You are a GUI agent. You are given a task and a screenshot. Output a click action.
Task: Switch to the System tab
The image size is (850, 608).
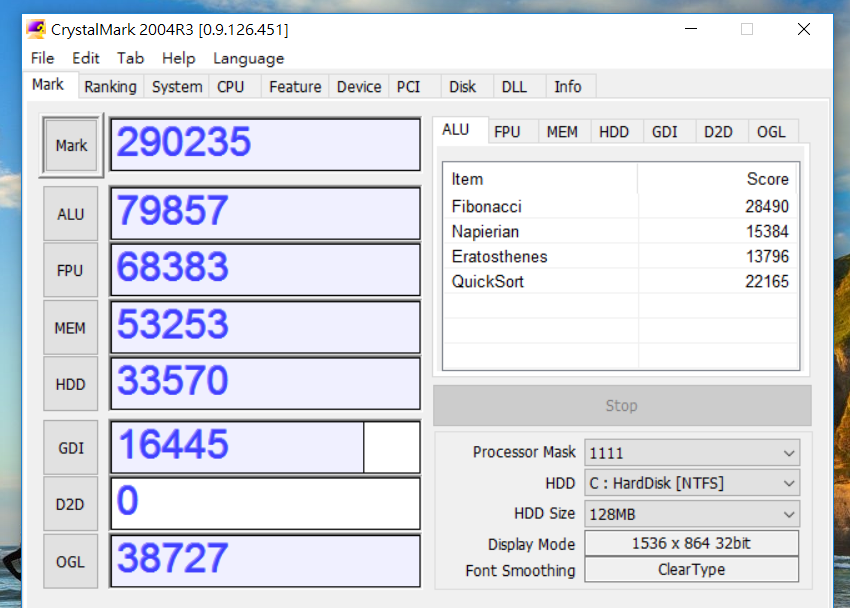[177, 87]
